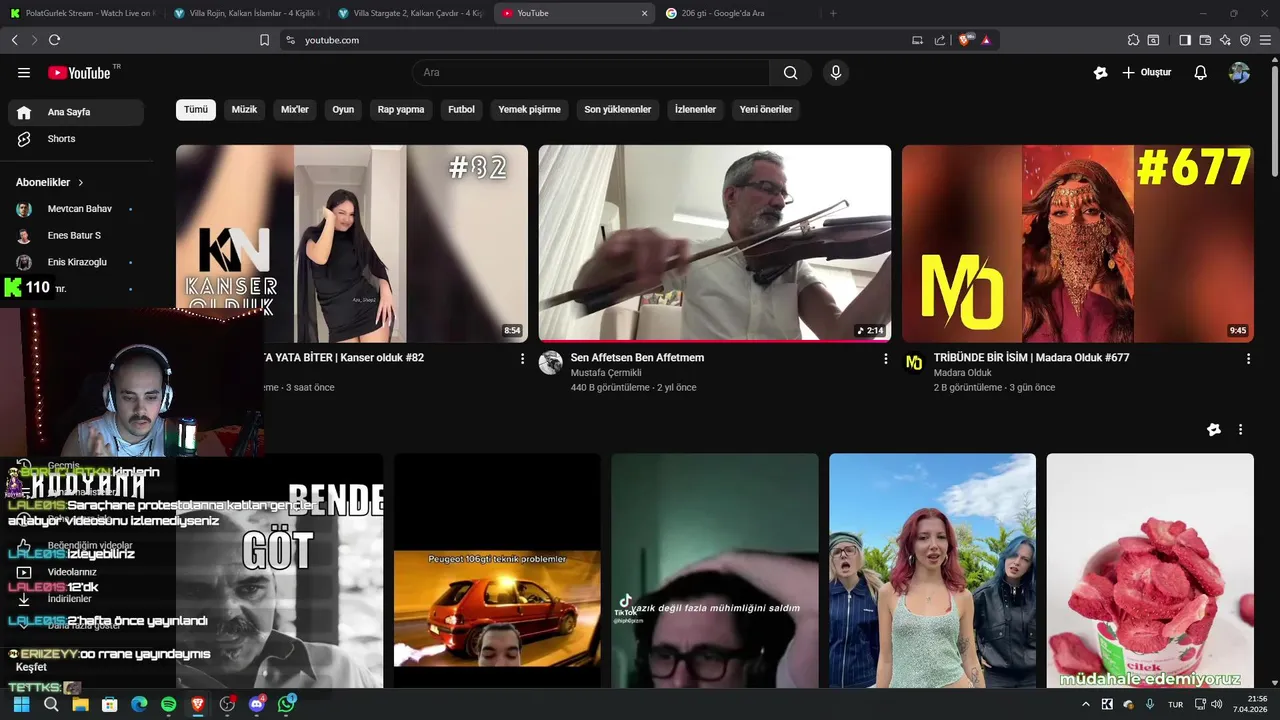
Task: Select the Mix'ler filter chip
Action: click(295, 109)
